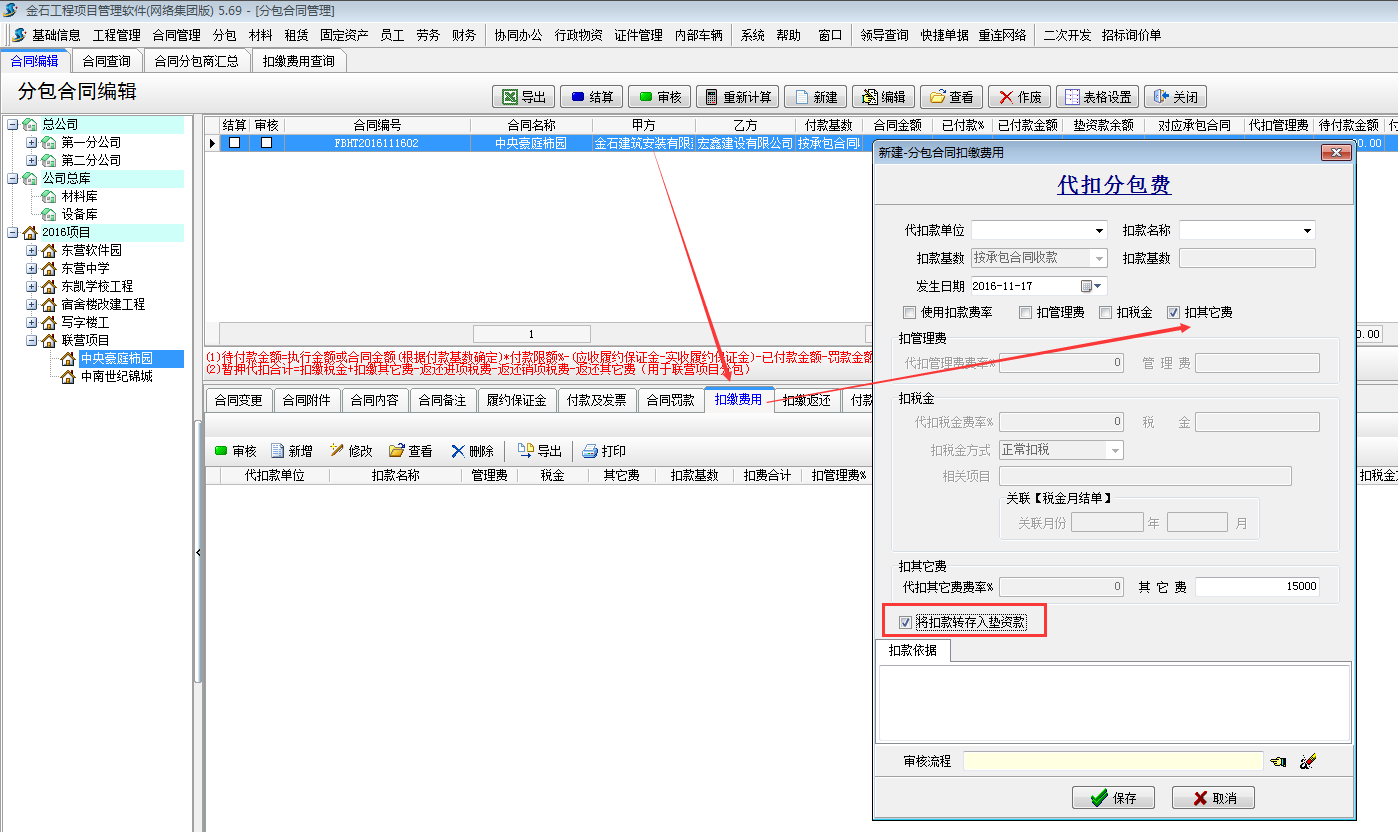Switch to the 合同查询 tab
Image resolution: width=1398 pixels, height=832 pixels.
(107, 61)
